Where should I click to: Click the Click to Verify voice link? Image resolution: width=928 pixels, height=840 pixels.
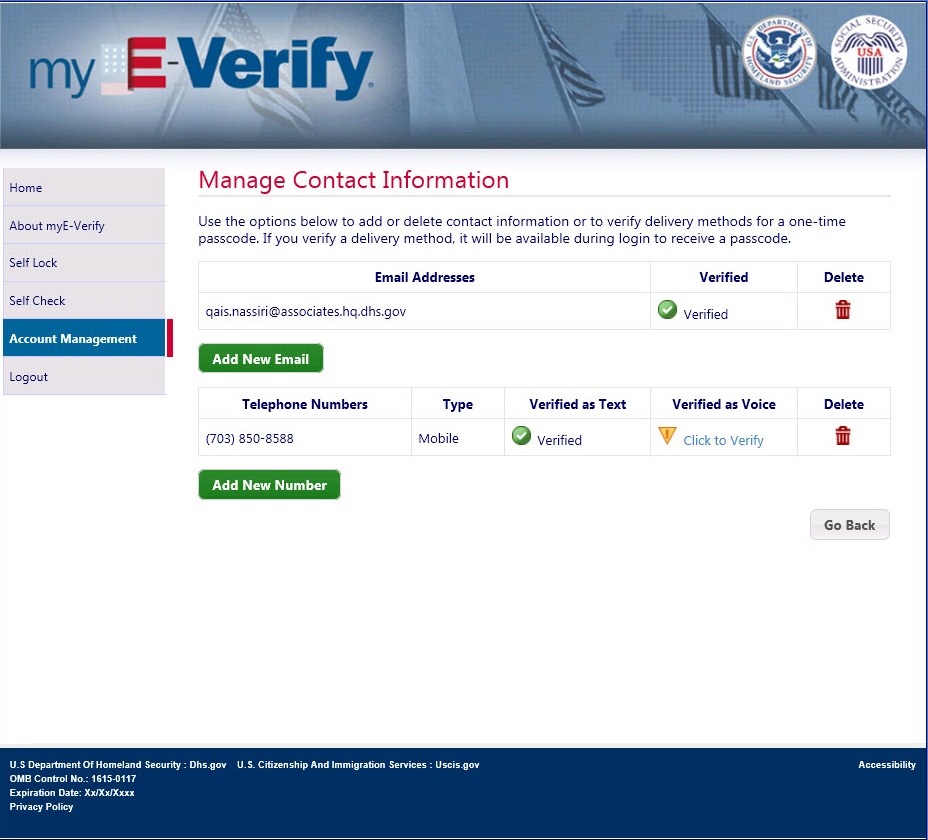click(x=723, y=440)
